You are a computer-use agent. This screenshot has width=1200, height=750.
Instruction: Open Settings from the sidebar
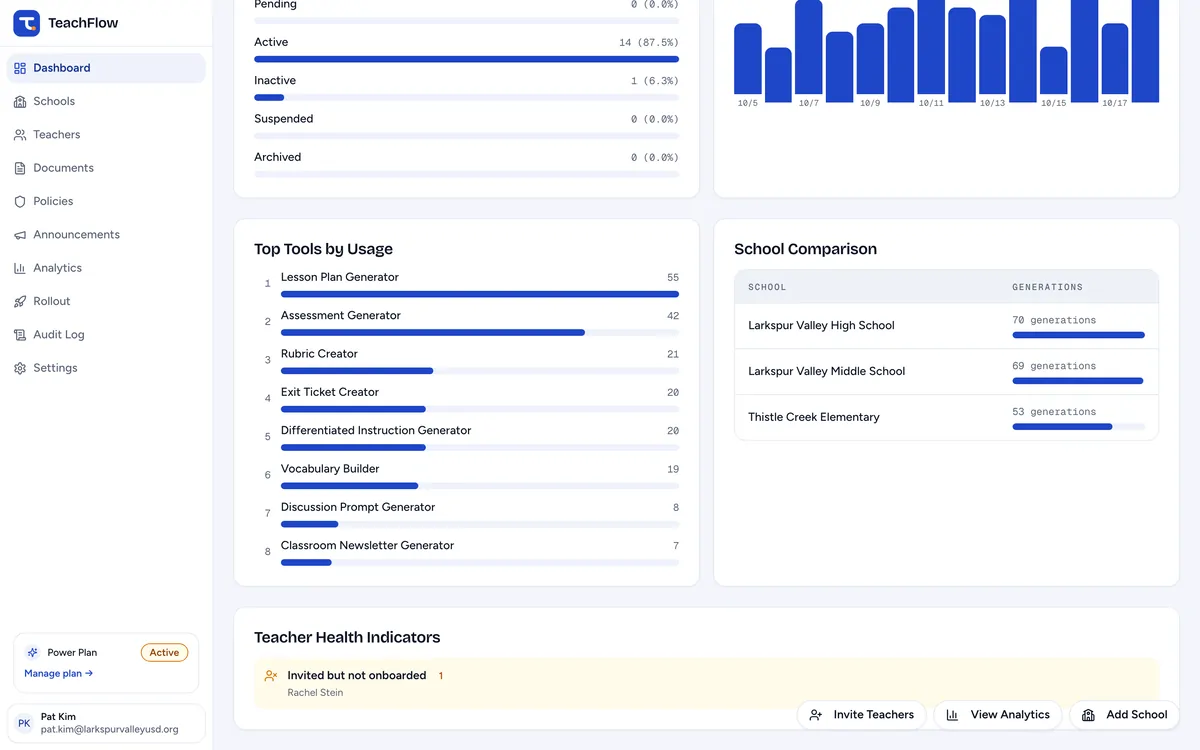pos(106,368)
